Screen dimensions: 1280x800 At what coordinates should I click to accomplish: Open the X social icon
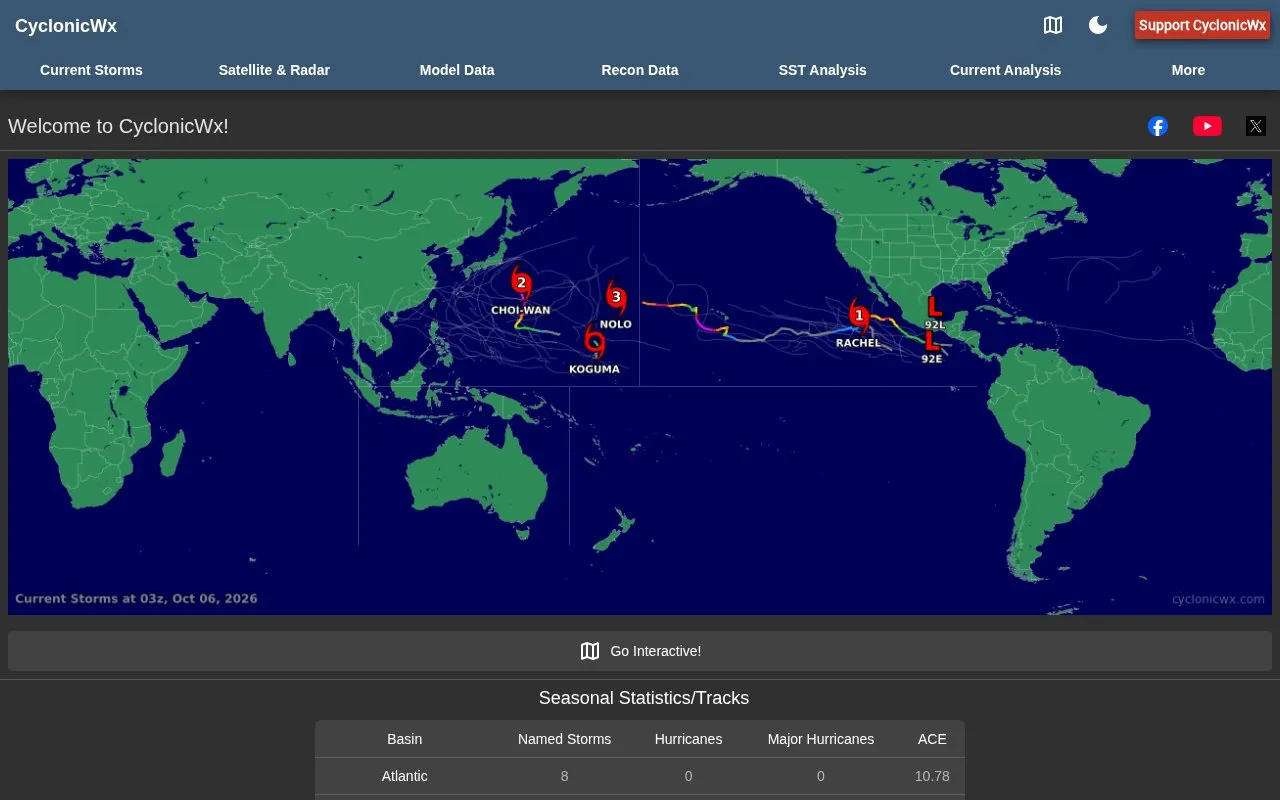(1256, 126)
